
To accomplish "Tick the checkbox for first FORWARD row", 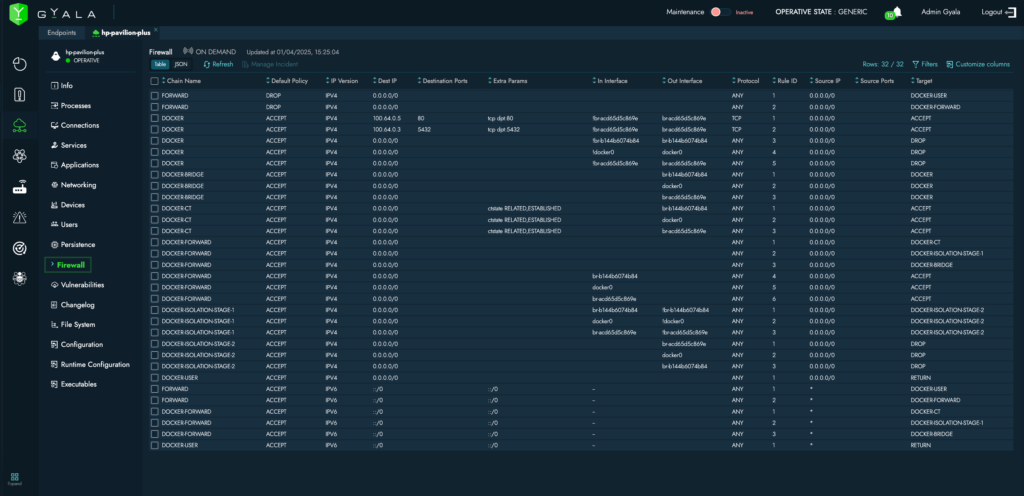I will (x=154, y=95).
